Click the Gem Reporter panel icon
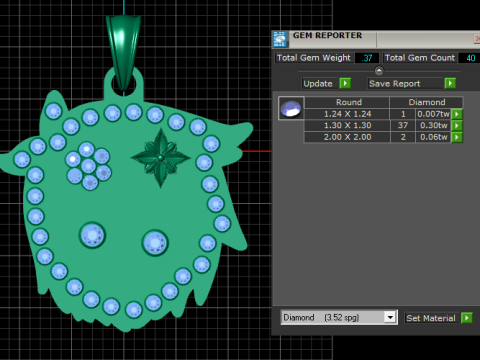The width and height of the screenshot is (480, 360). 280,39
